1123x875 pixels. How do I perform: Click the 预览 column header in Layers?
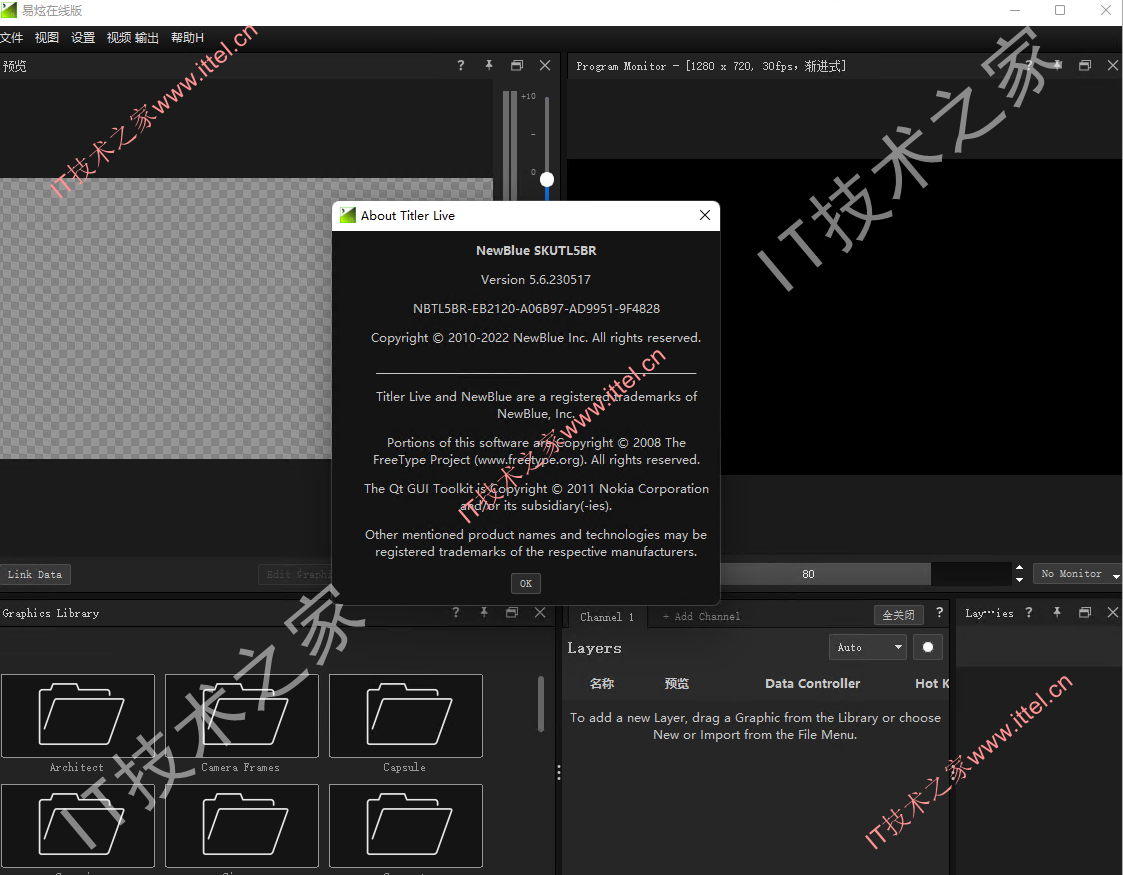[677, 684]
